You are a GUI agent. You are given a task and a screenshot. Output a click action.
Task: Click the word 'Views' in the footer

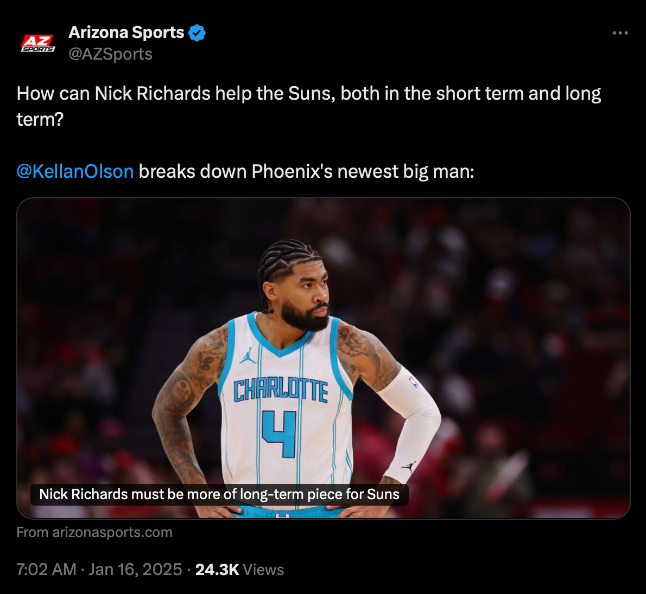264,569
